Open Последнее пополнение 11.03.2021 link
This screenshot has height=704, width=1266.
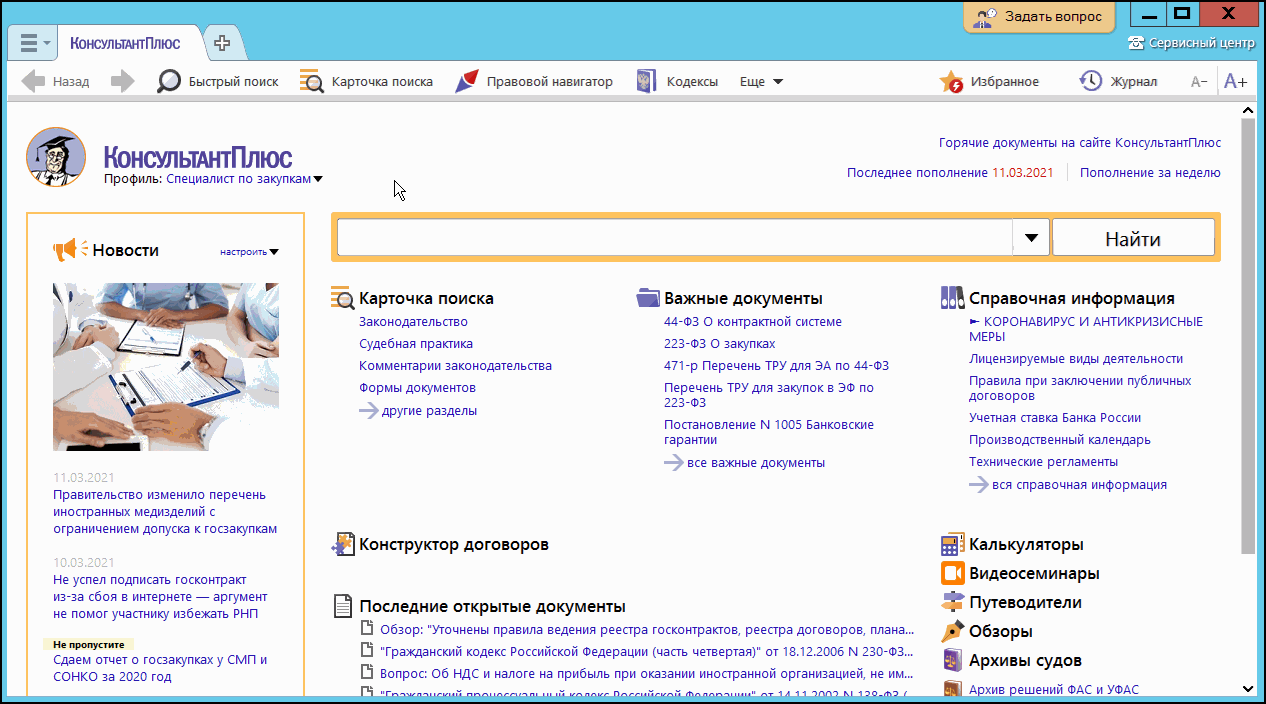pyautogui.click(x=950, y=173)
